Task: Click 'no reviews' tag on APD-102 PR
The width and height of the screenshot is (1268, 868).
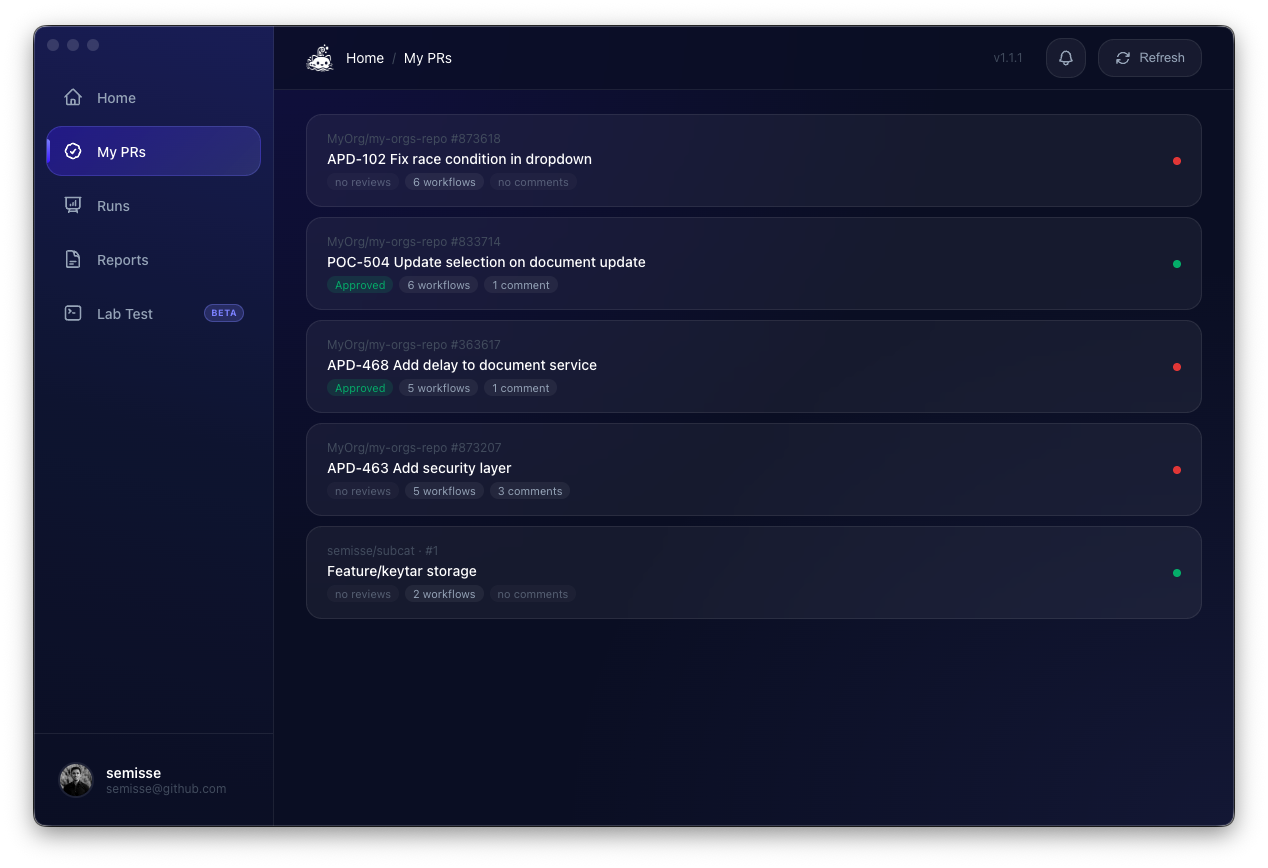Action: 363,182
